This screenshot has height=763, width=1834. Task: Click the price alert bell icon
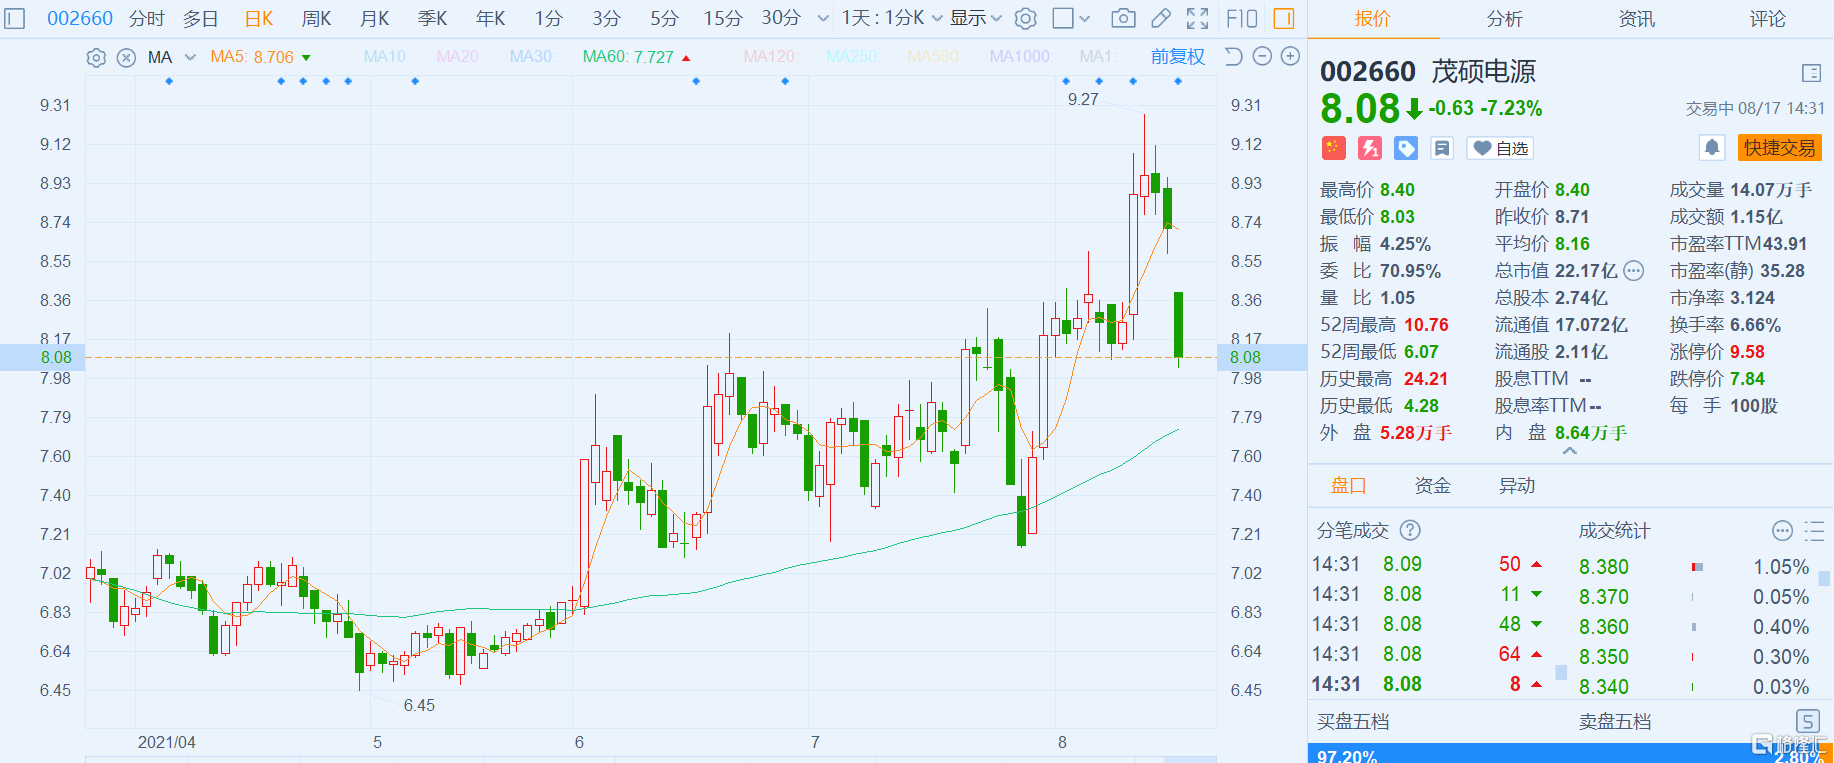coord(1712,148)
